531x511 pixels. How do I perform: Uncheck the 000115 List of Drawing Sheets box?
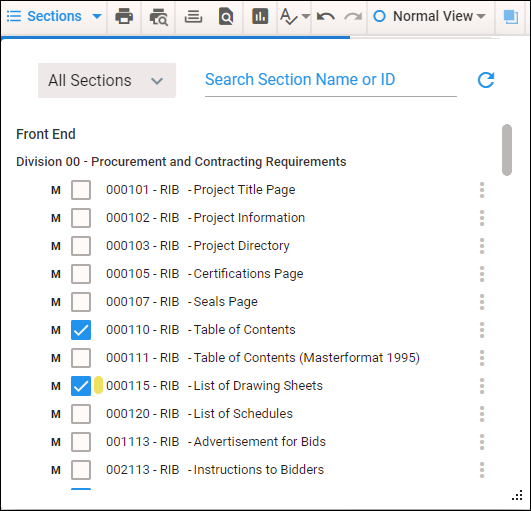tap(81, 386)
